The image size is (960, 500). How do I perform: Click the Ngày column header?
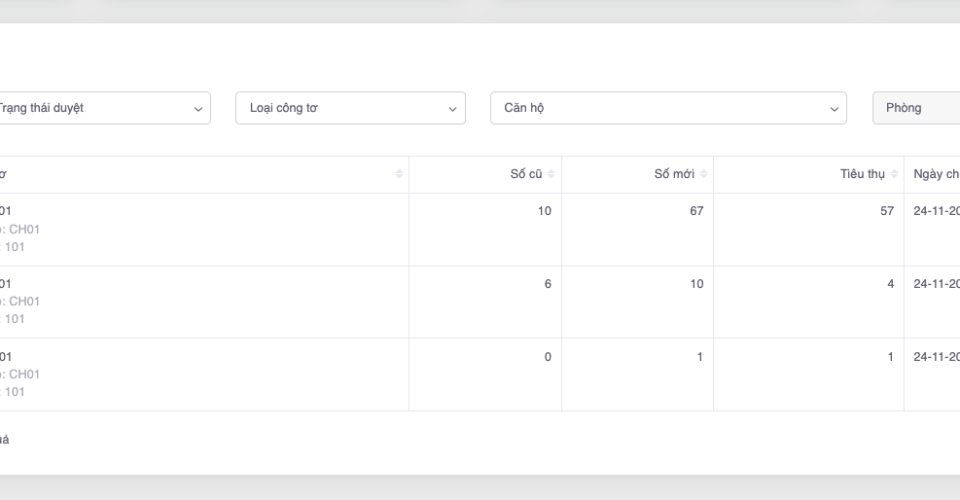[x=935, y=175]
